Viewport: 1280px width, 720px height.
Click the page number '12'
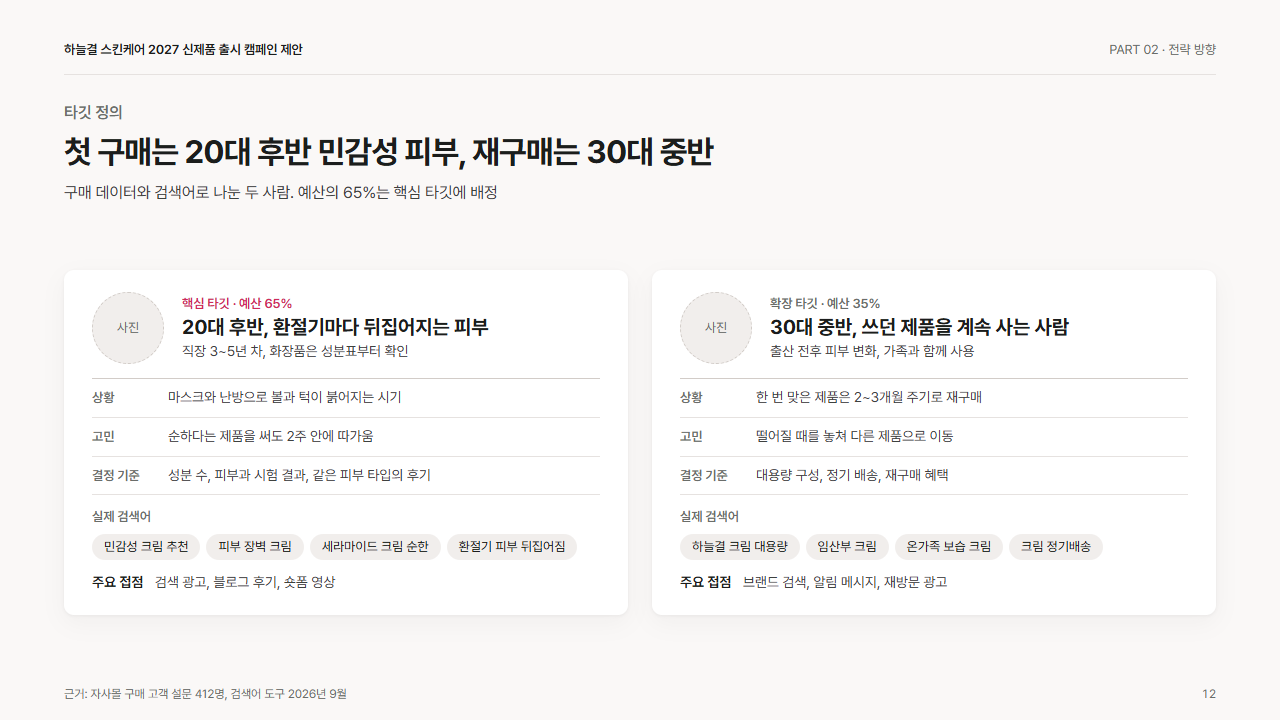(x=1209, y=694)
